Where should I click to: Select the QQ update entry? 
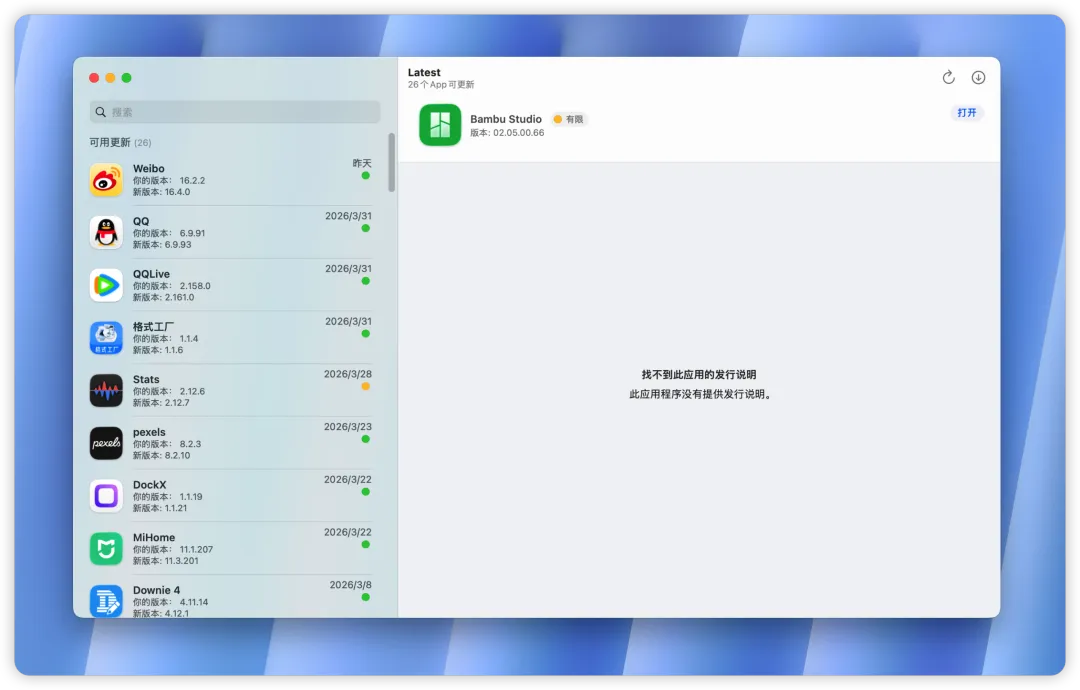point(231,233)
